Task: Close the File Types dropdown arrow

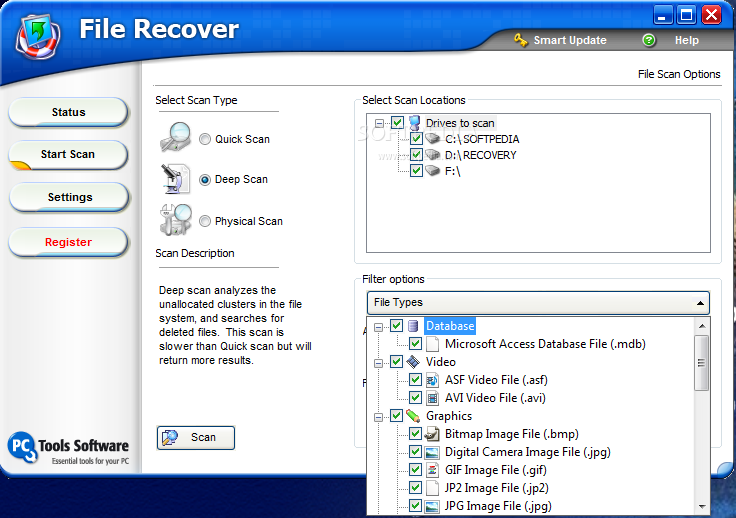Action: pyautogui.click(x=700, y=303)
